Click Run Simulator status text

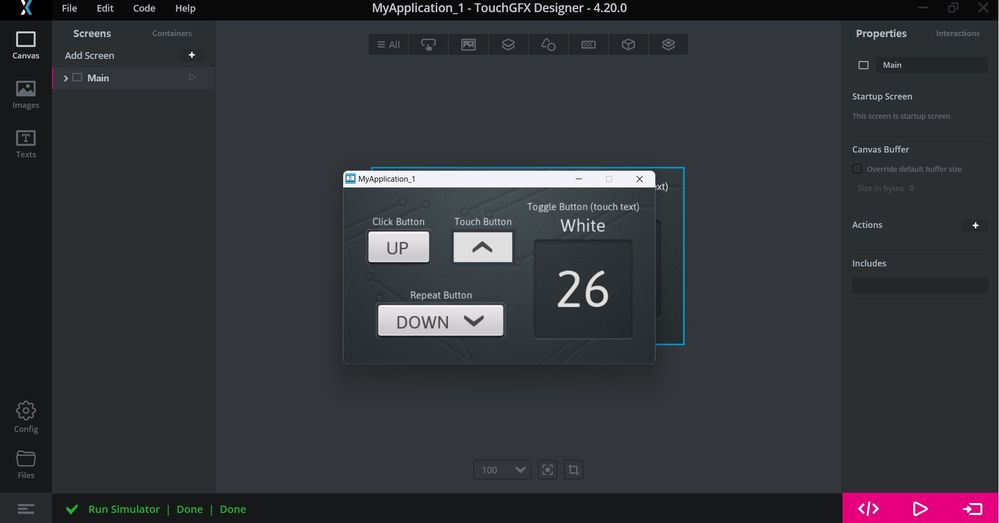(124, 509)
